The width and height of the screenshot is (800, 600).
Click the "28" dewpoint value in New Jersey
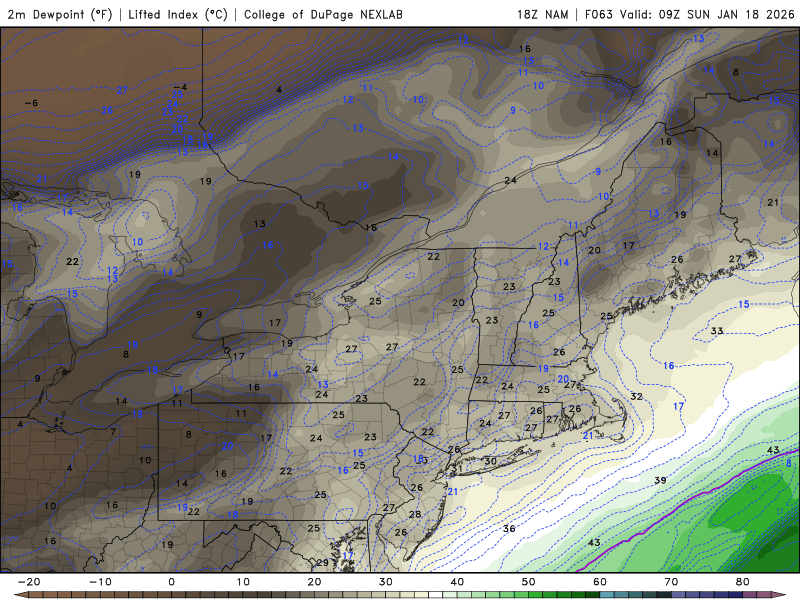[415, 514]
